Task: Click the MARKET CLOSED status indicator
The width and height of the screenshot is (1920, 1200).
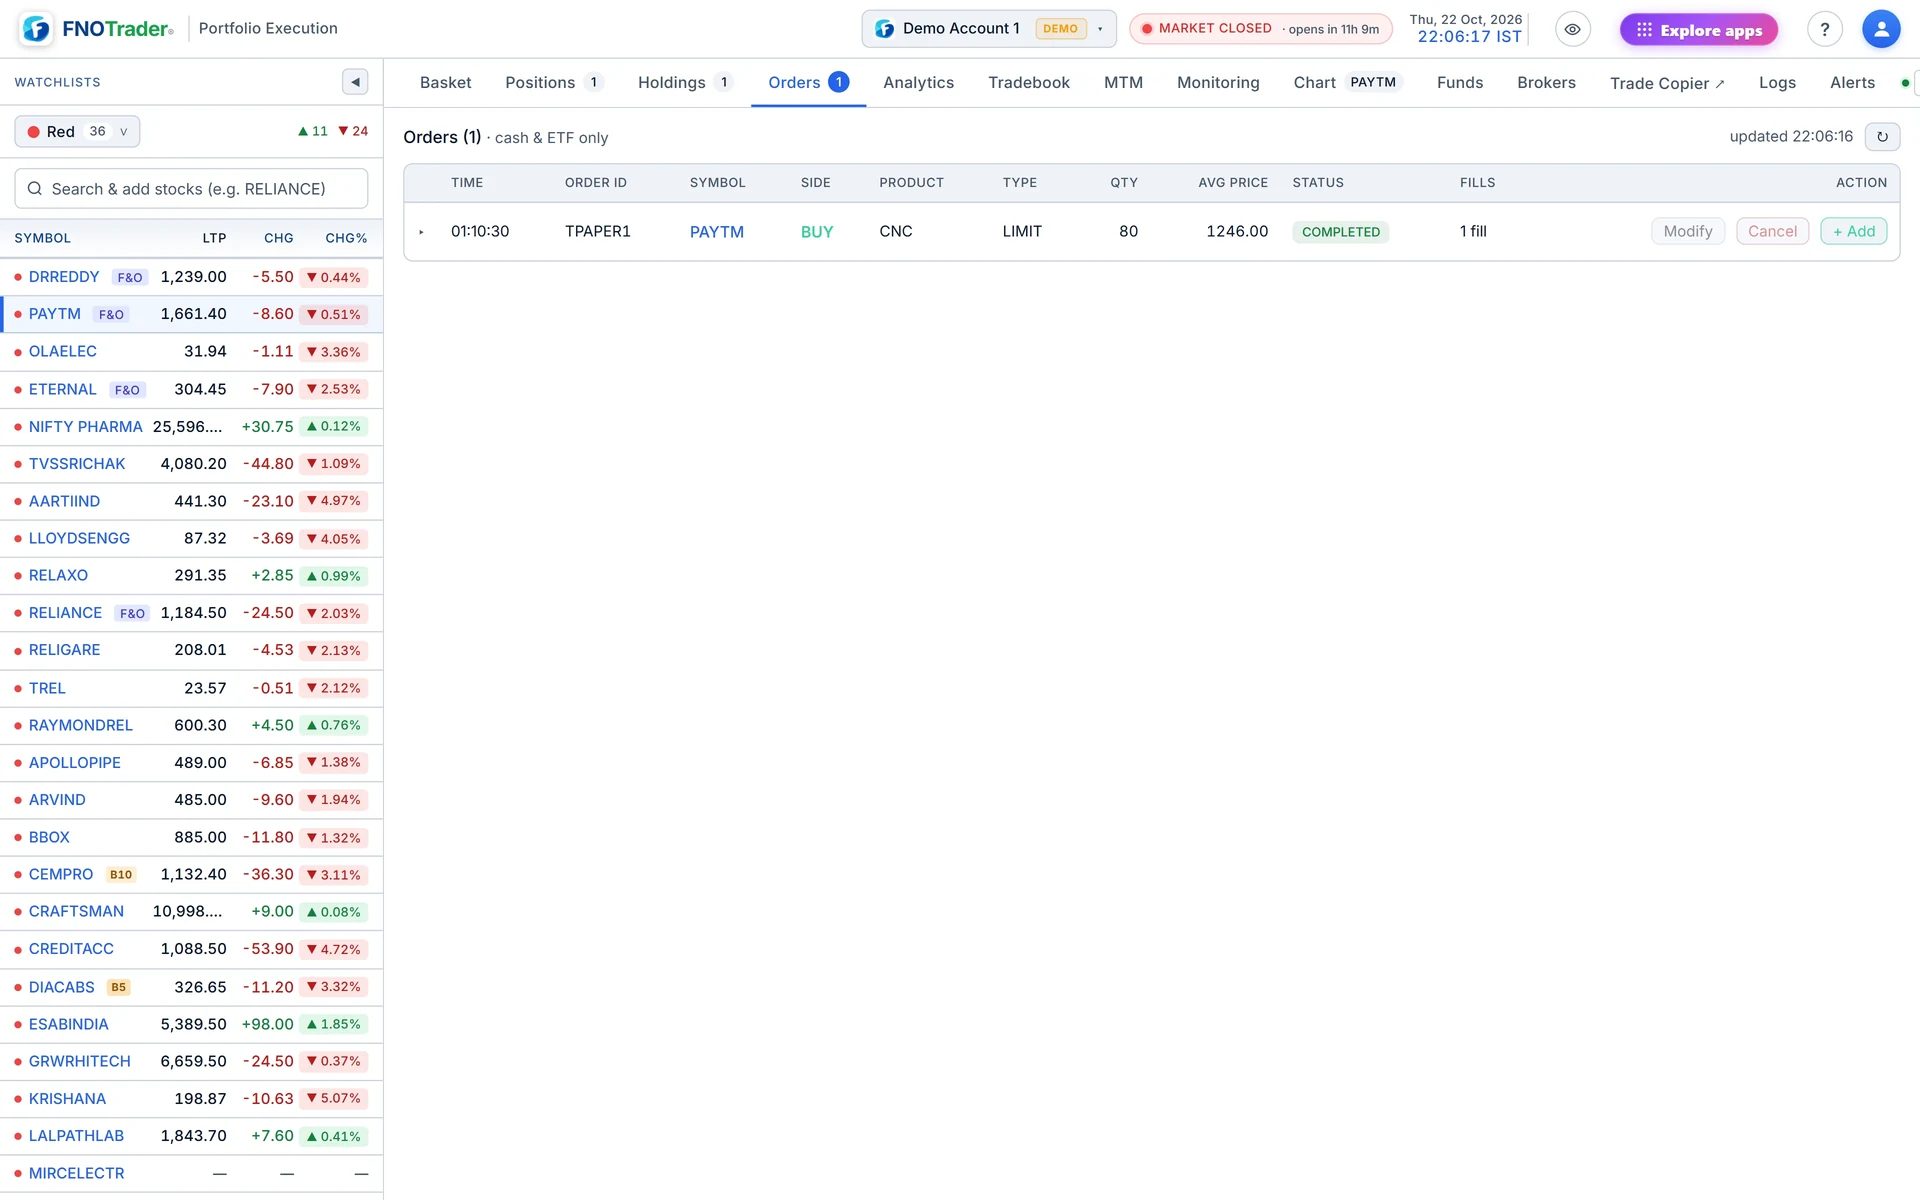Action: point(1260,29)
